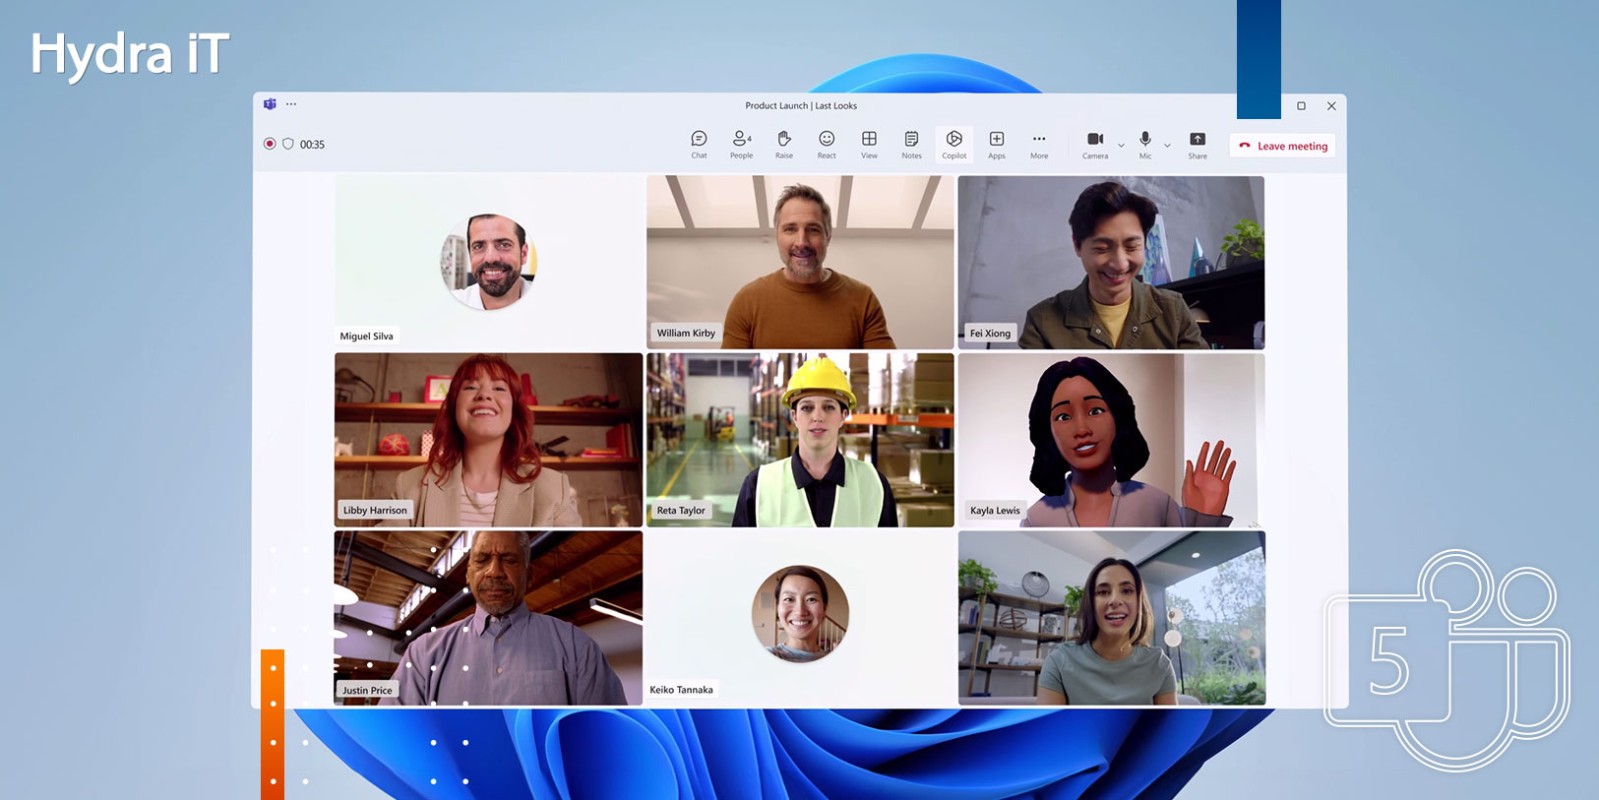
Task: Click the recording indicator icon
Action: pos(269,144)
